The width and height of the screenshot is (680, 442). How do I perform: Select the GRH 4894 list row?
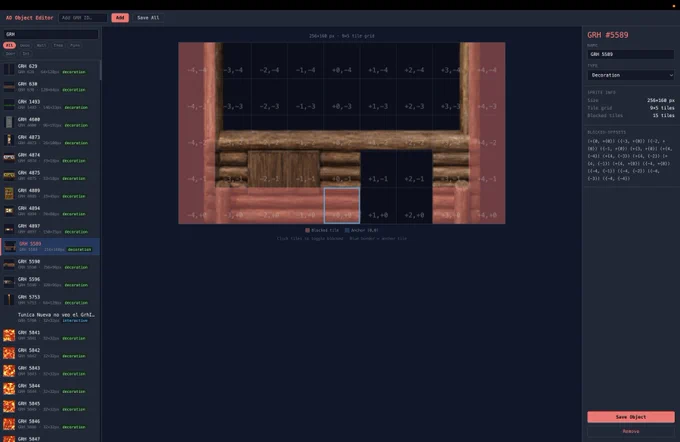[50, 211]
